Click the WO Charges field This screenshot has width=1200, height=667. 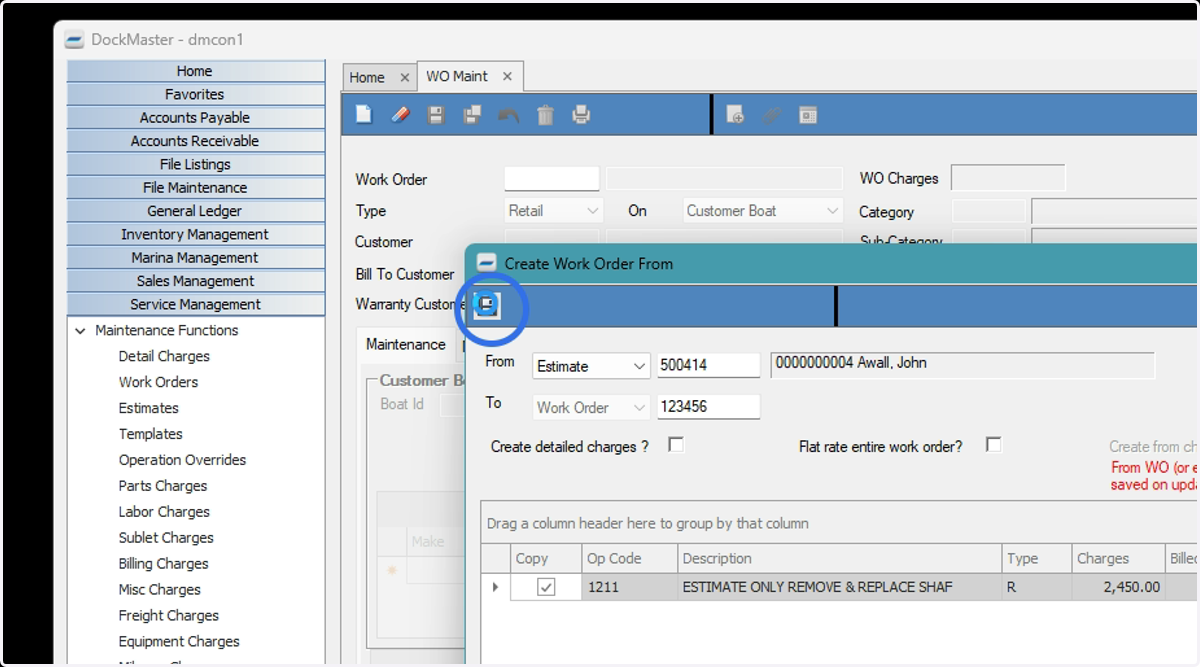click(x=1008, y=179)
